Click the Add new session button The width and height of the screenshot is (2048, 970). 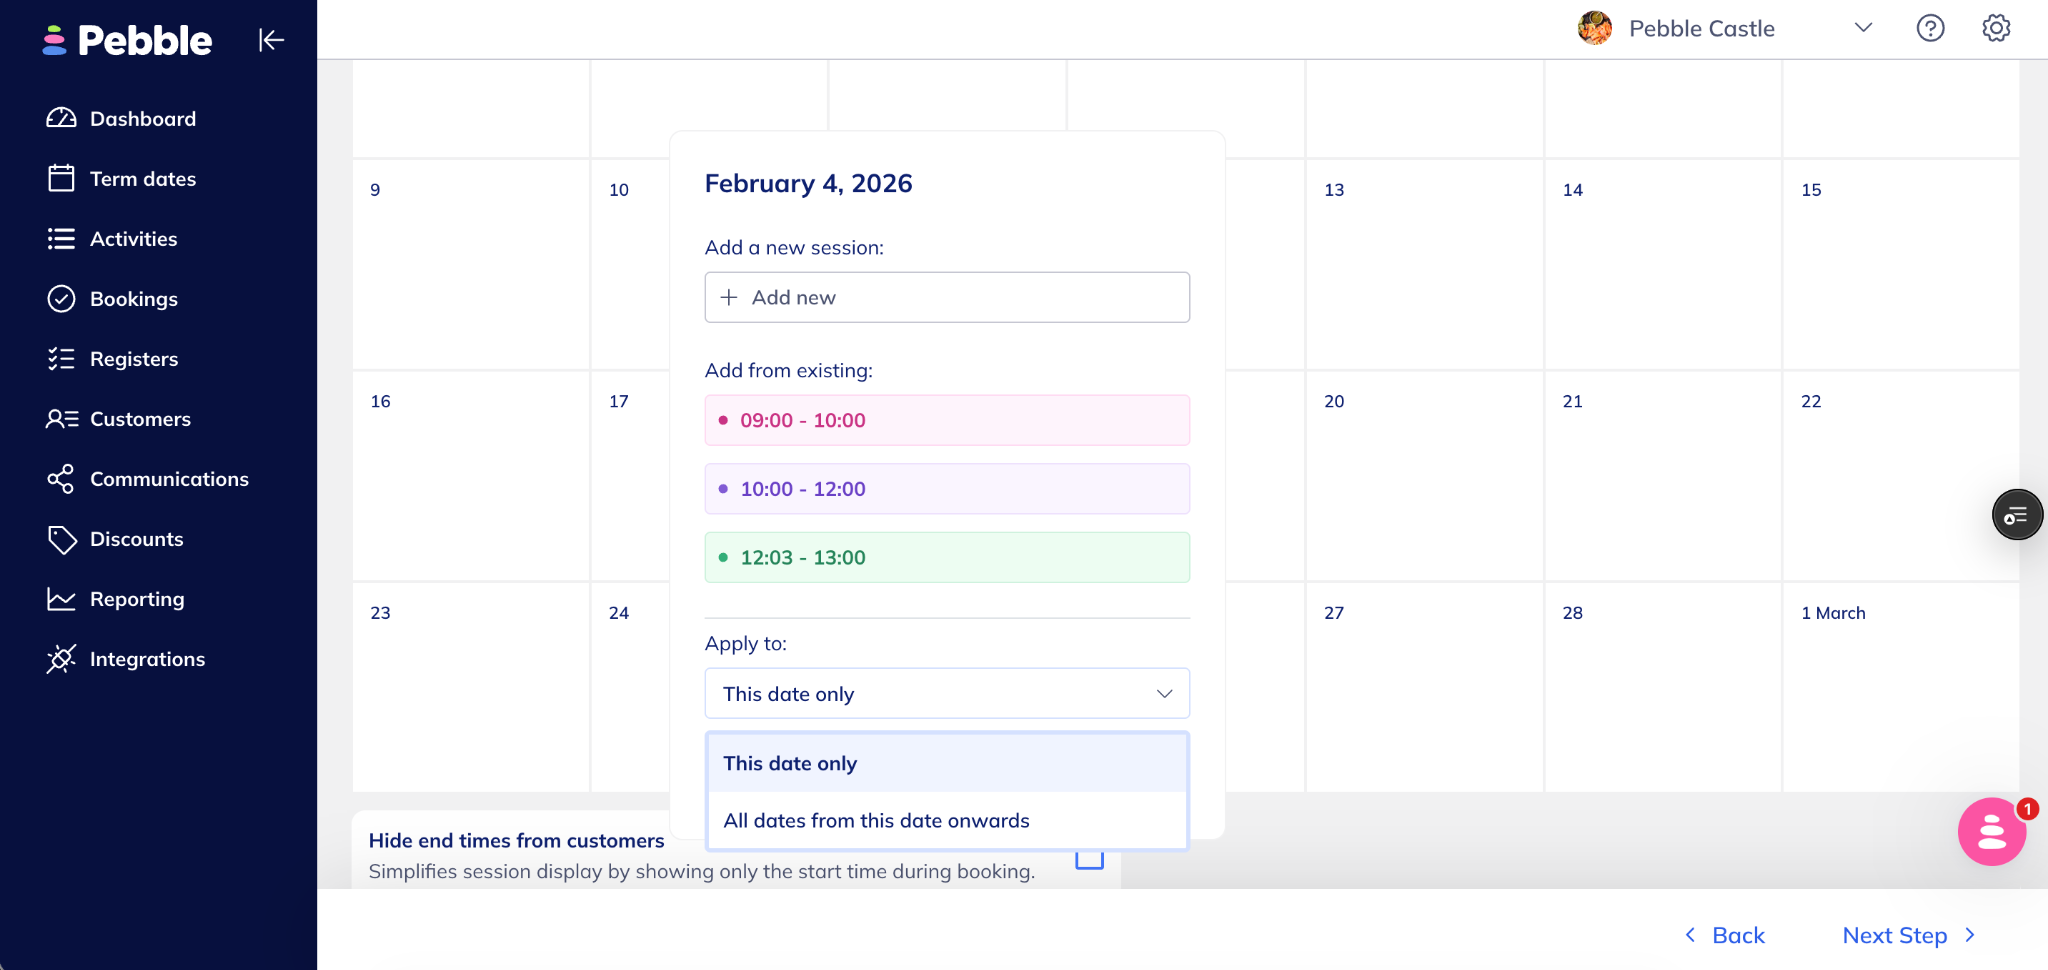(946, 298)
